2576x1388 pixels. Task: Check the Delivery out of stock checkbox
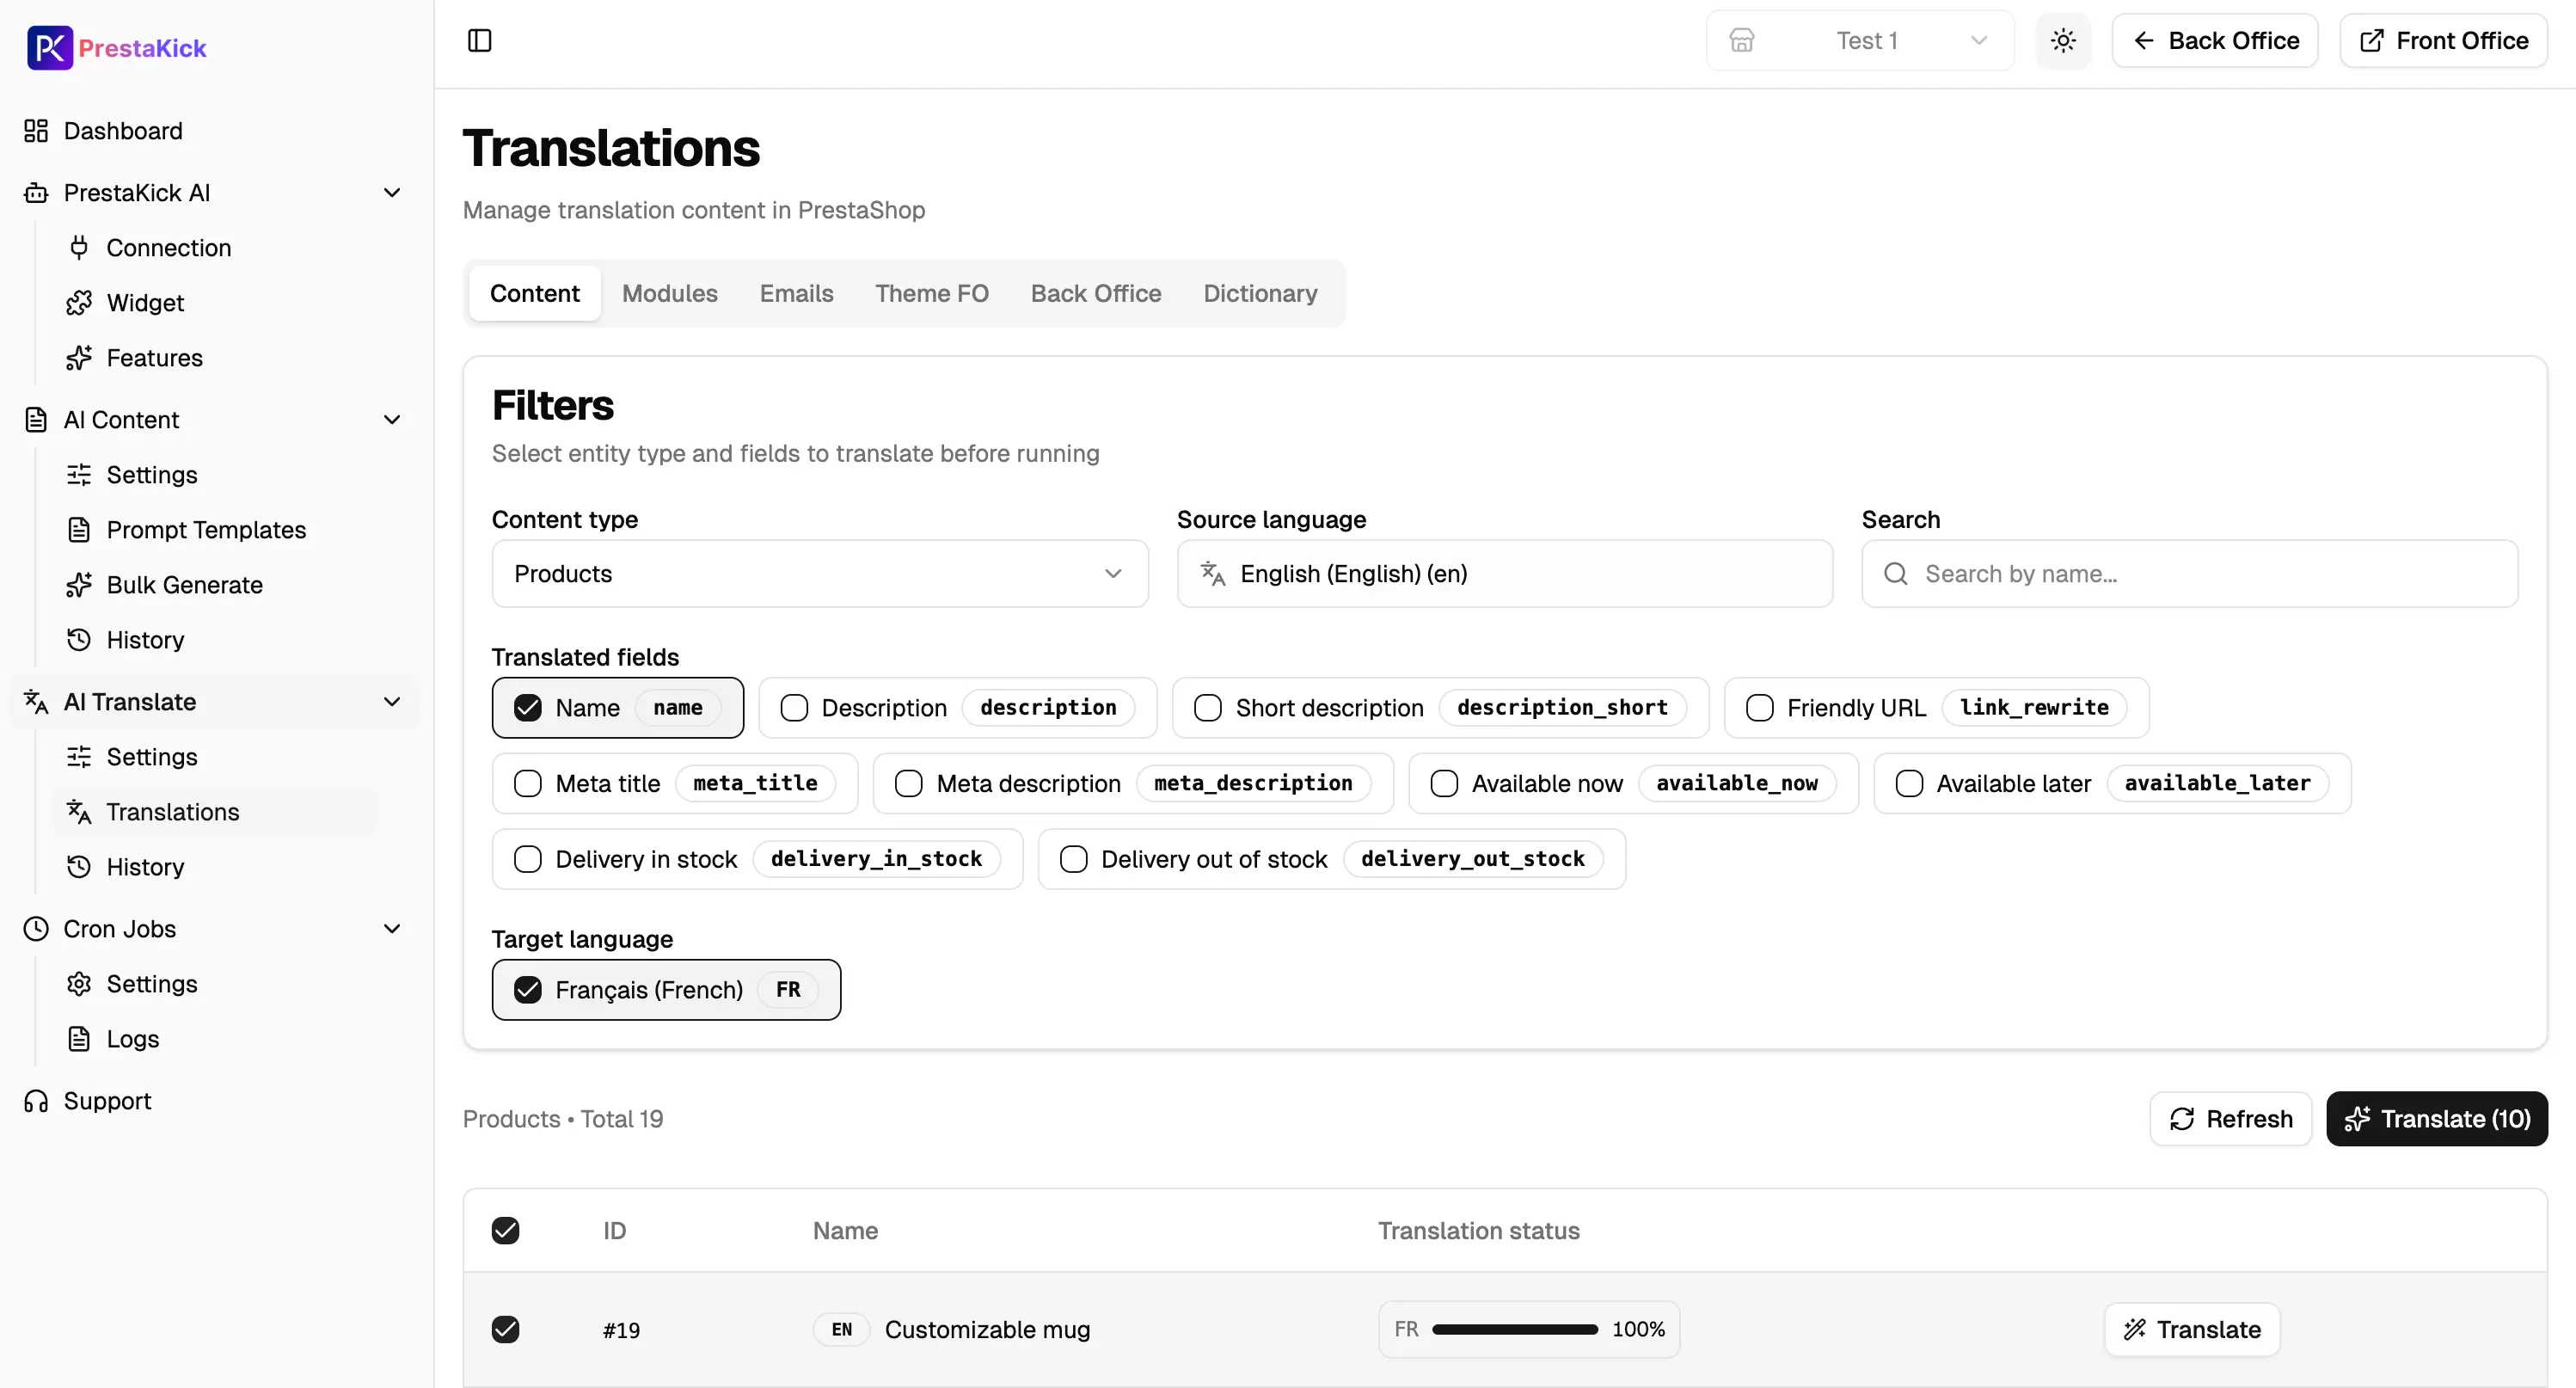pyautogui.click(x=1074, y=860)
